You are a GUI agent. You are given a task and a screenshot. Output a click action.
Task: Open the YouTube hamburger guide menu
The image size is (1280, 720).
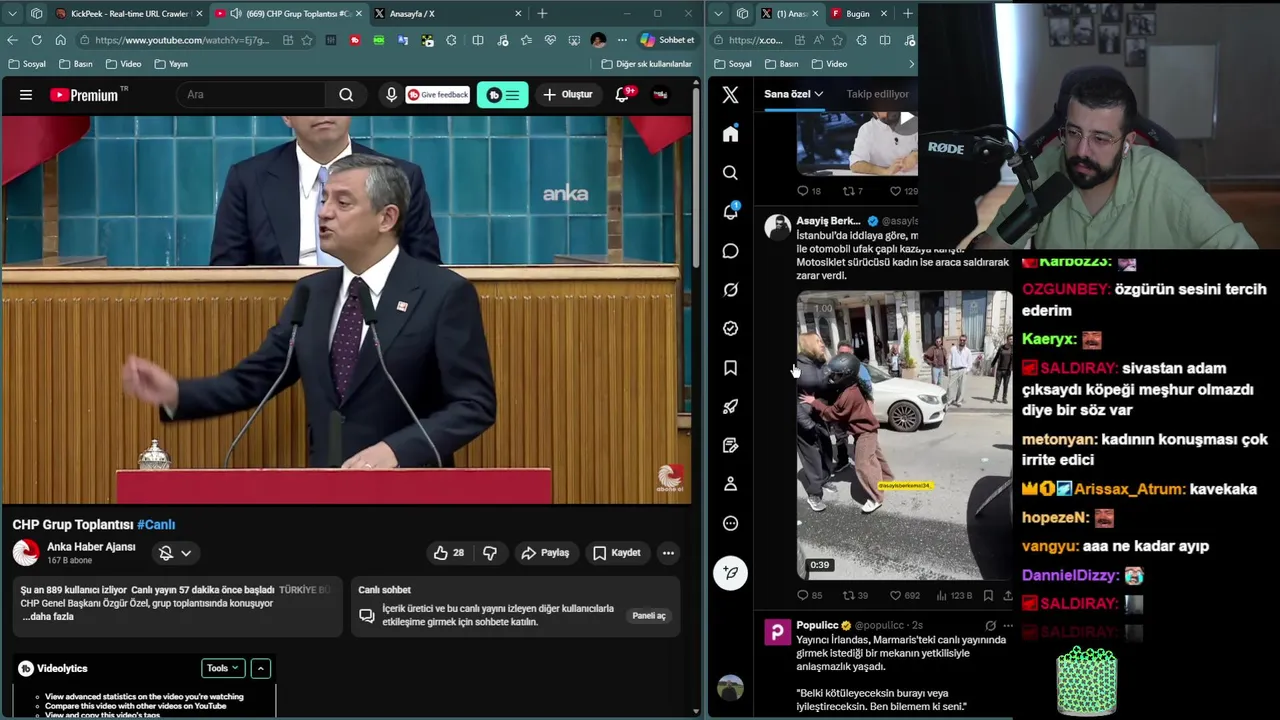coord(26,95)
